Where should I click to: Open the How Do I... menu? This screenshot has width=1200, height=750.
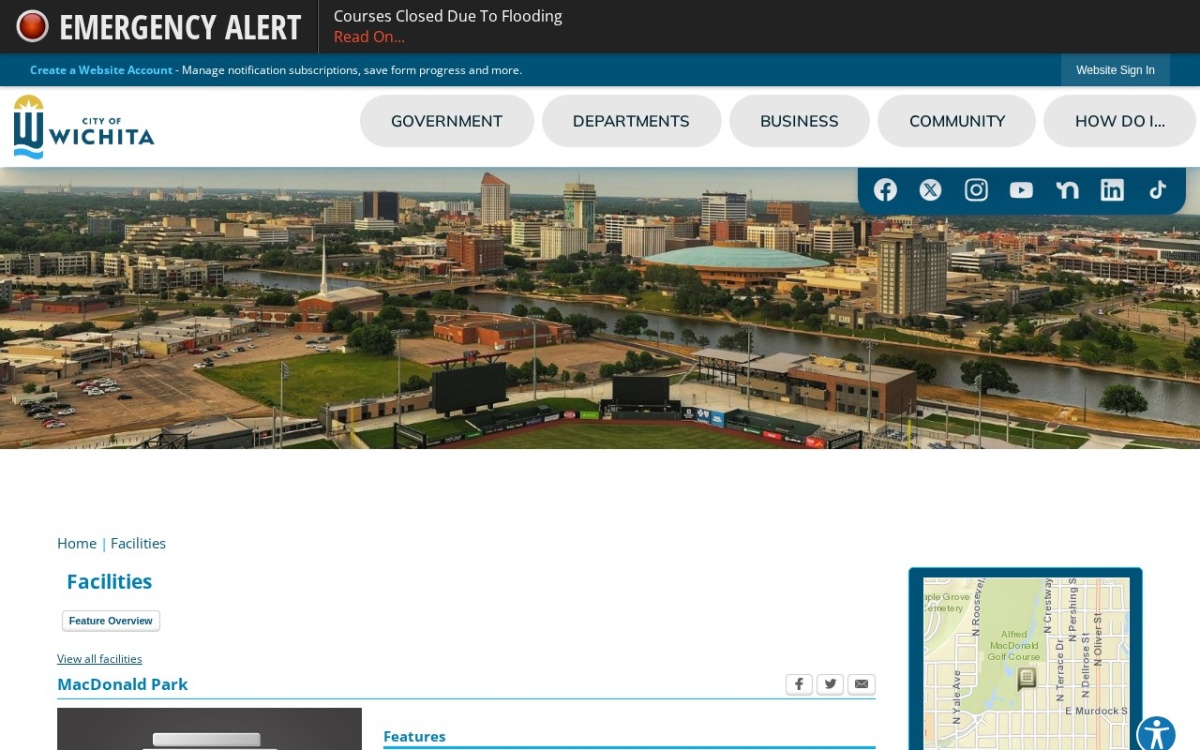(x=1120, y=121)
